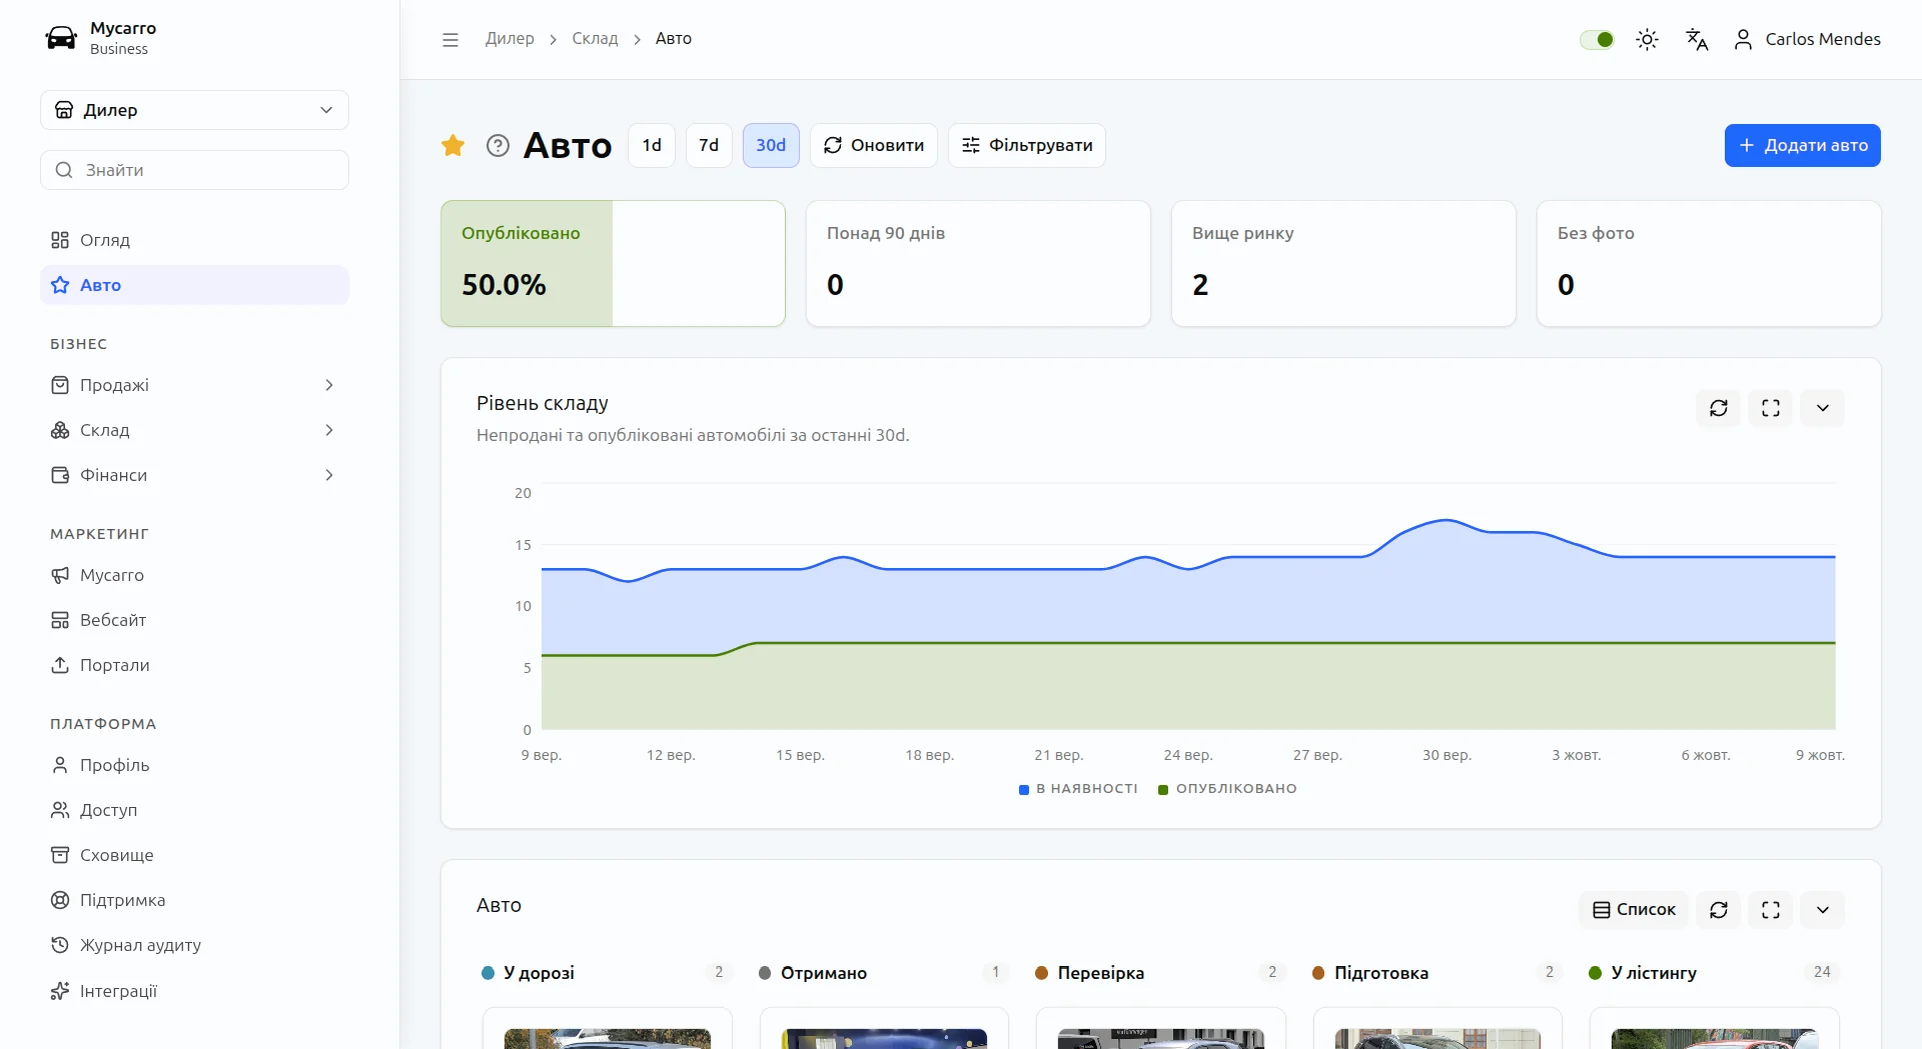Image resolution: width=1922 pixels, height=1049 pixels.
Task: Collapse the Рівень складу panel chevron
Action: pos(1823,408)
